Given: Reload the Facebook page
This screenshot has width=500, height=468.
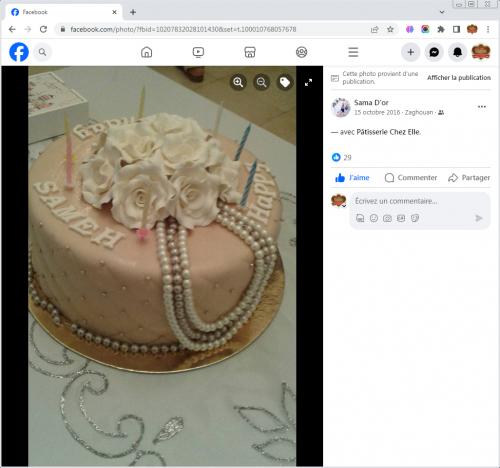Looking at the screenshot, I should coord(43,29).
